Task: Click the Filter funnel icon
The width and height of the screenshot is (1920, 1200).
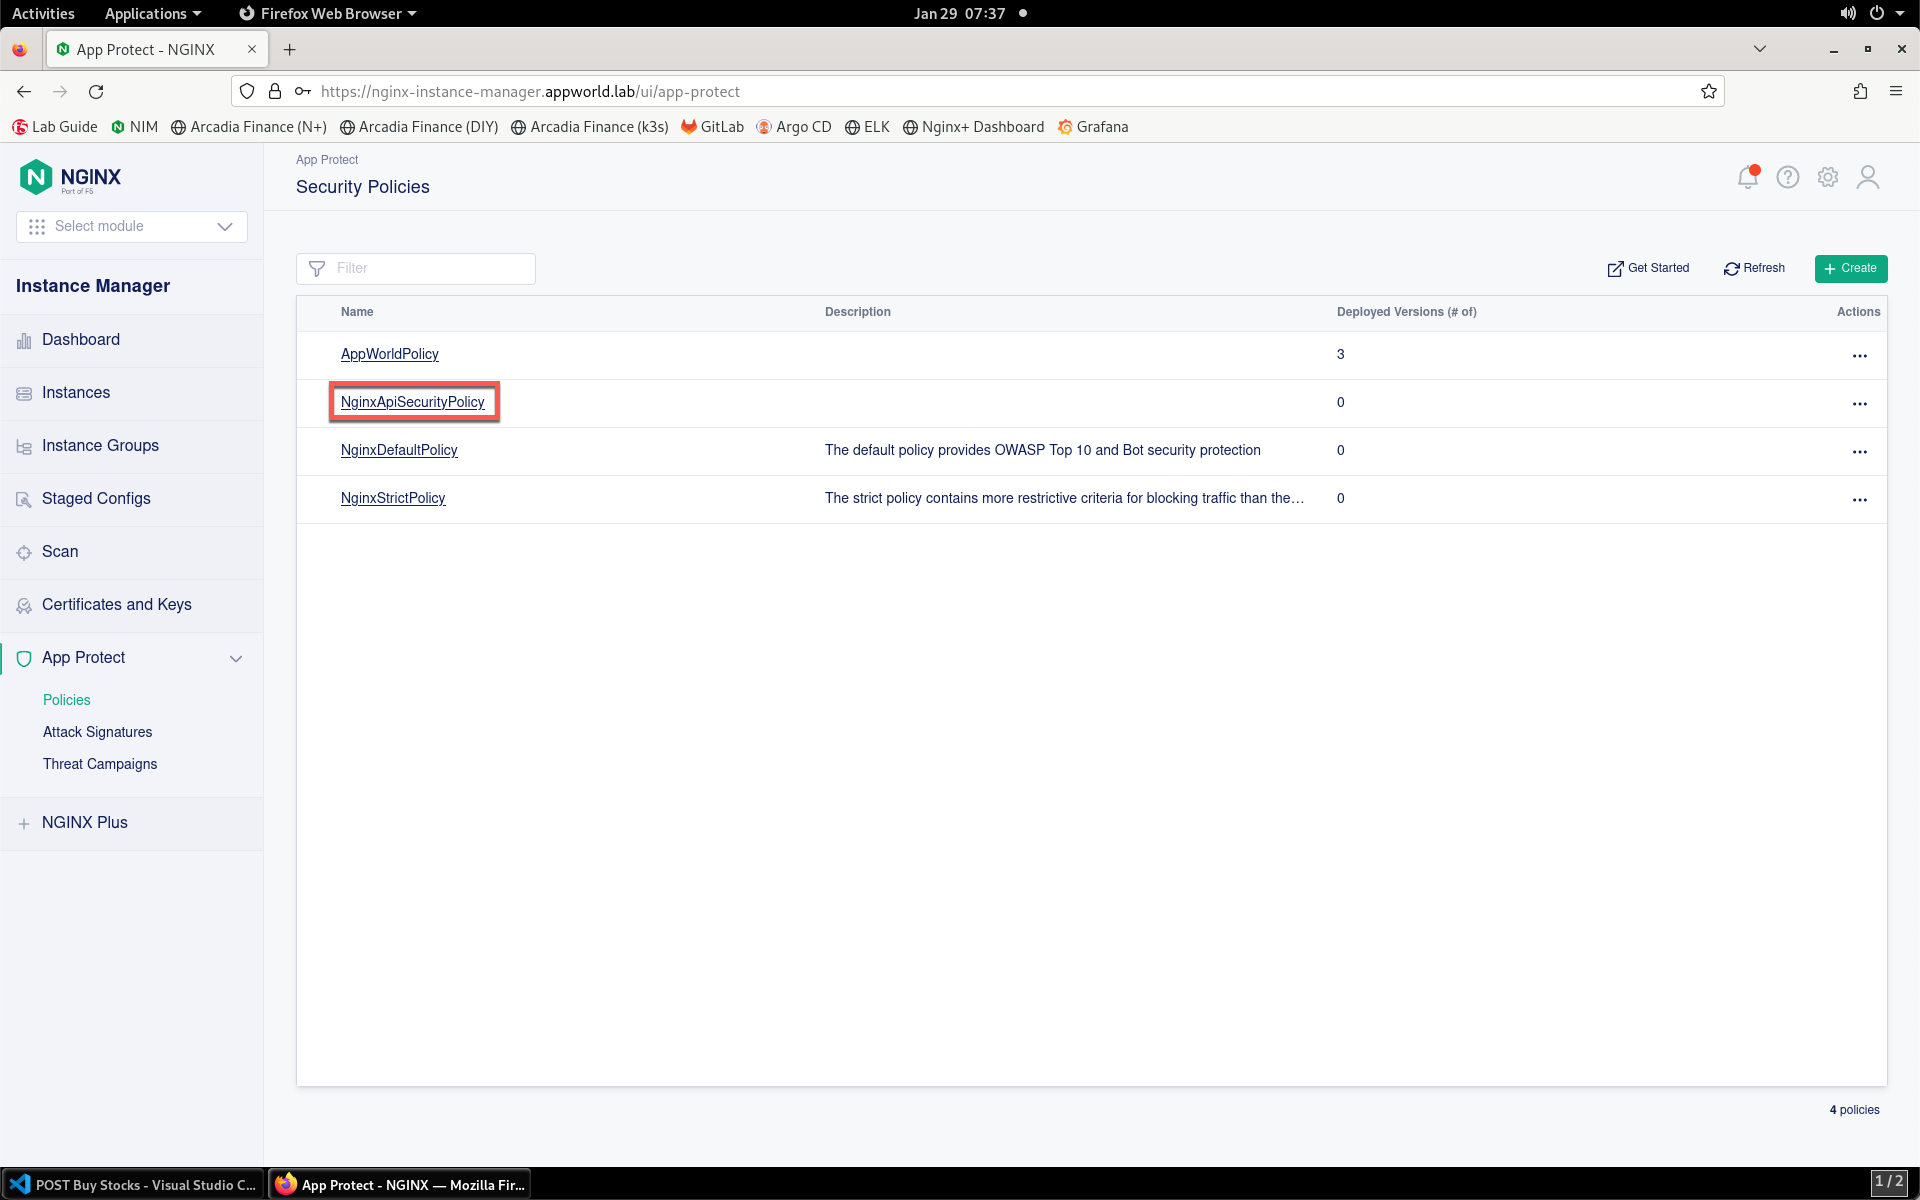Action: pyautogui.click(x=317, y=268)
